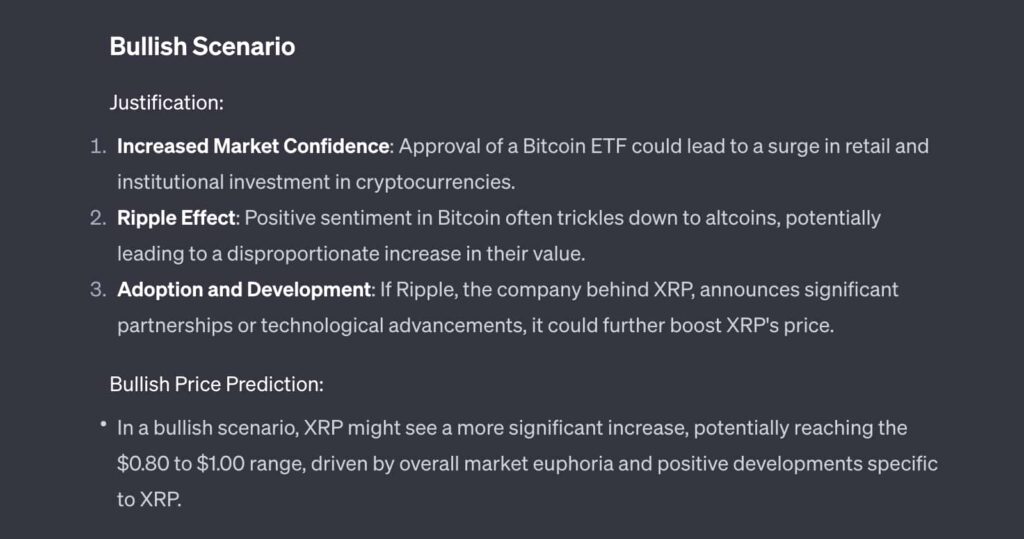Select list number 1 marker
Image resolution: width=1024 pixels, height=539 pixels.
coord(98,146)
